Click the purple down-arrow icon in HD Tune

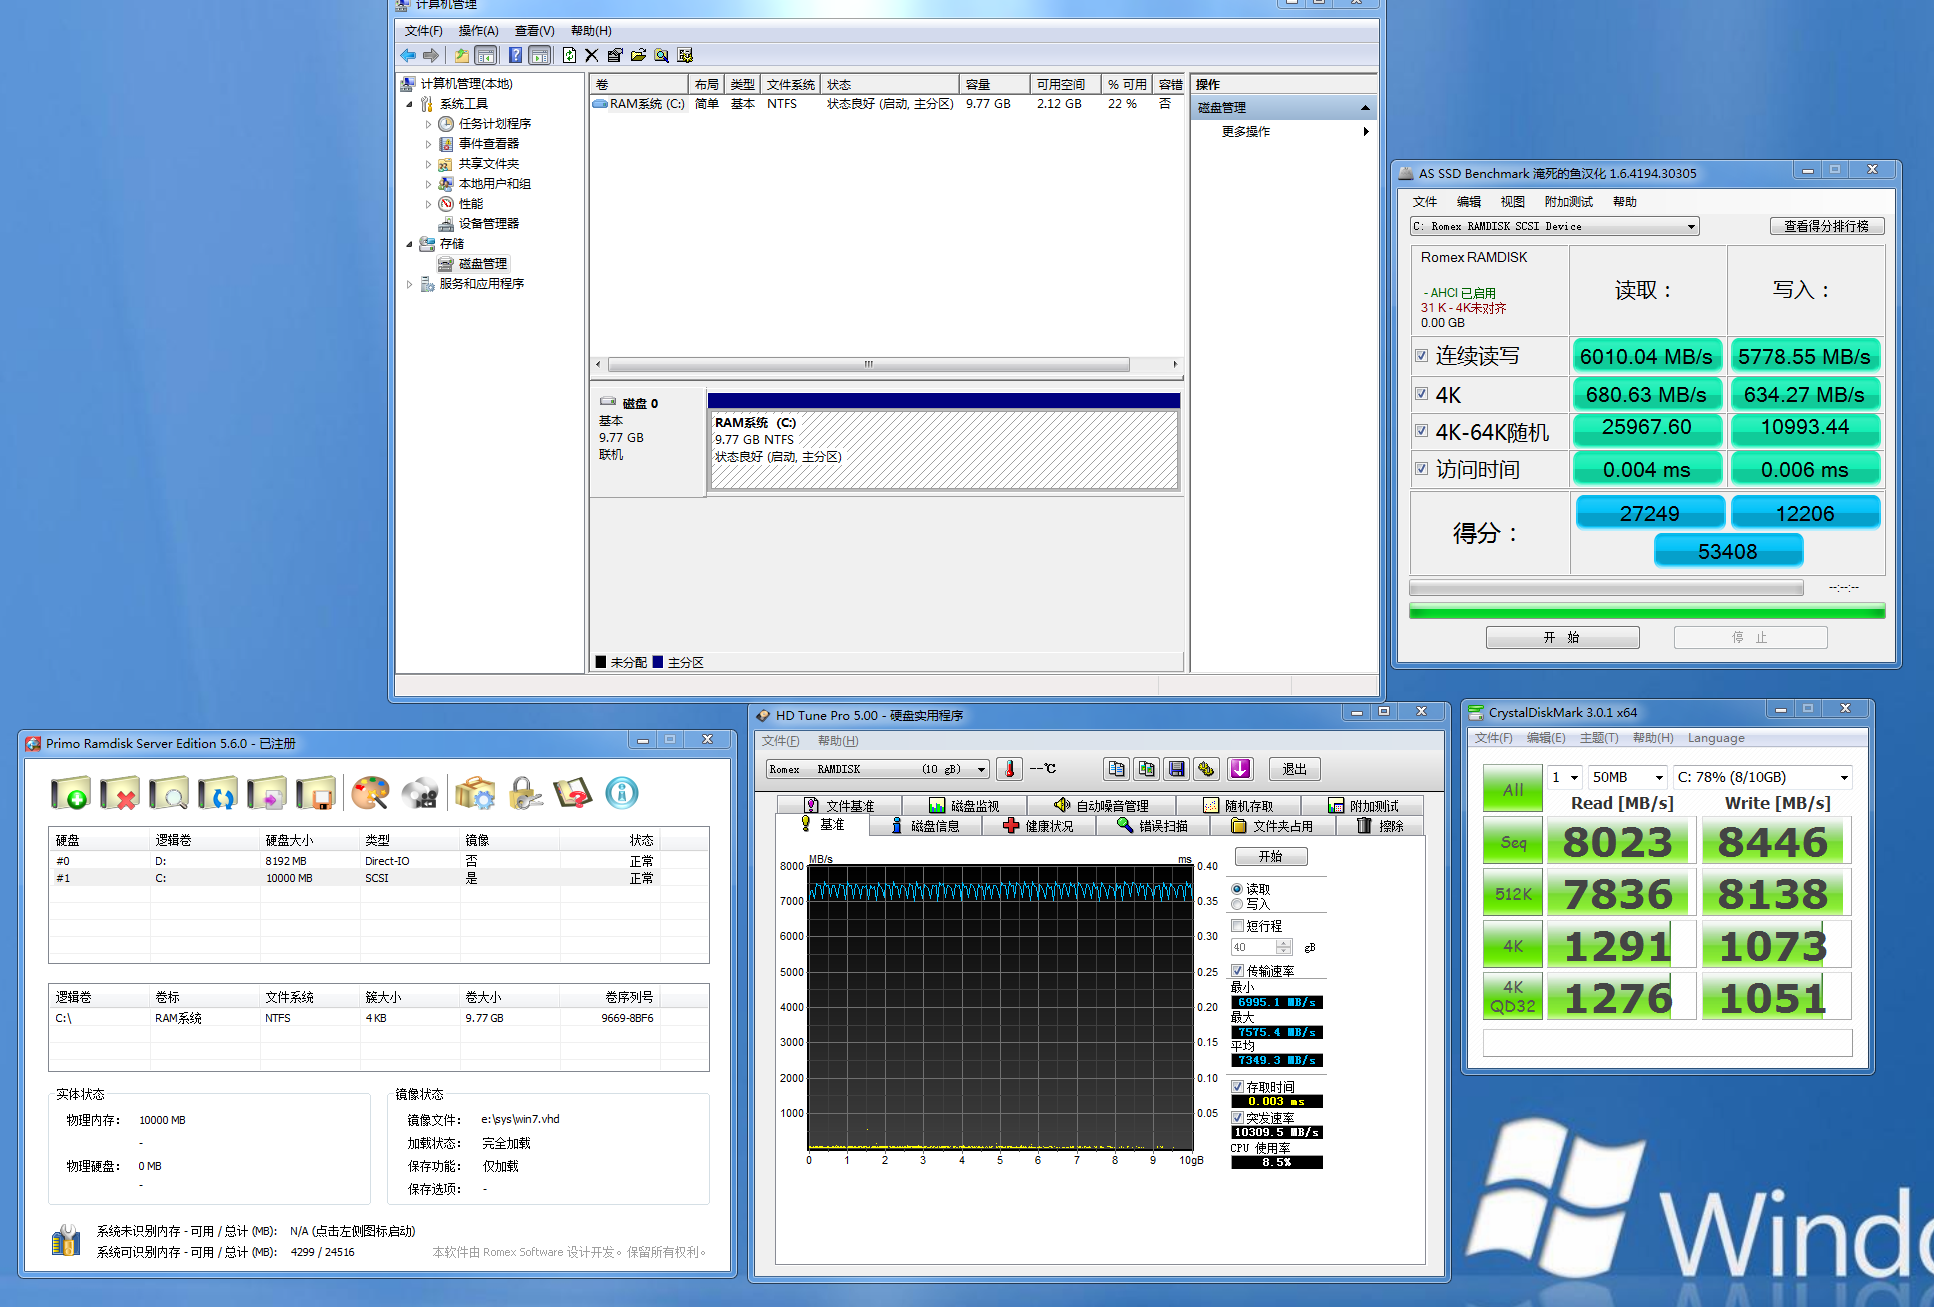[1240, 769]
